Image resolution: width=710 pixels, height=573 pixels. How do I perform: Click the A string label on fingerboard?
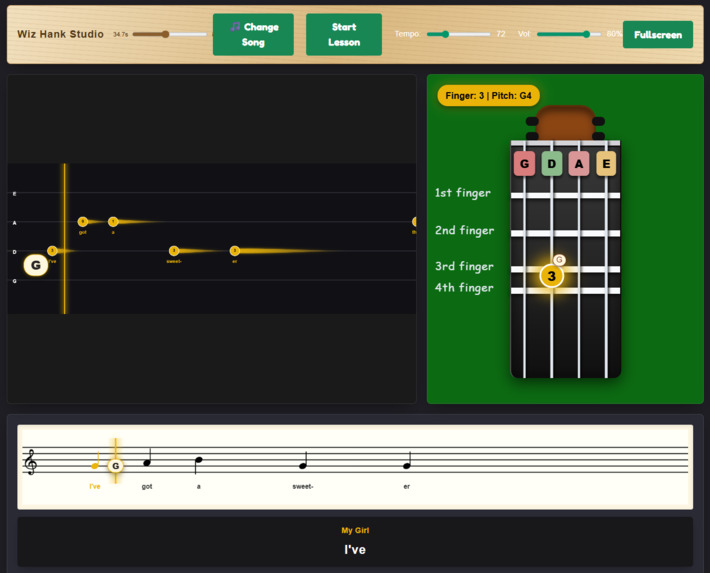click(579, 164)
